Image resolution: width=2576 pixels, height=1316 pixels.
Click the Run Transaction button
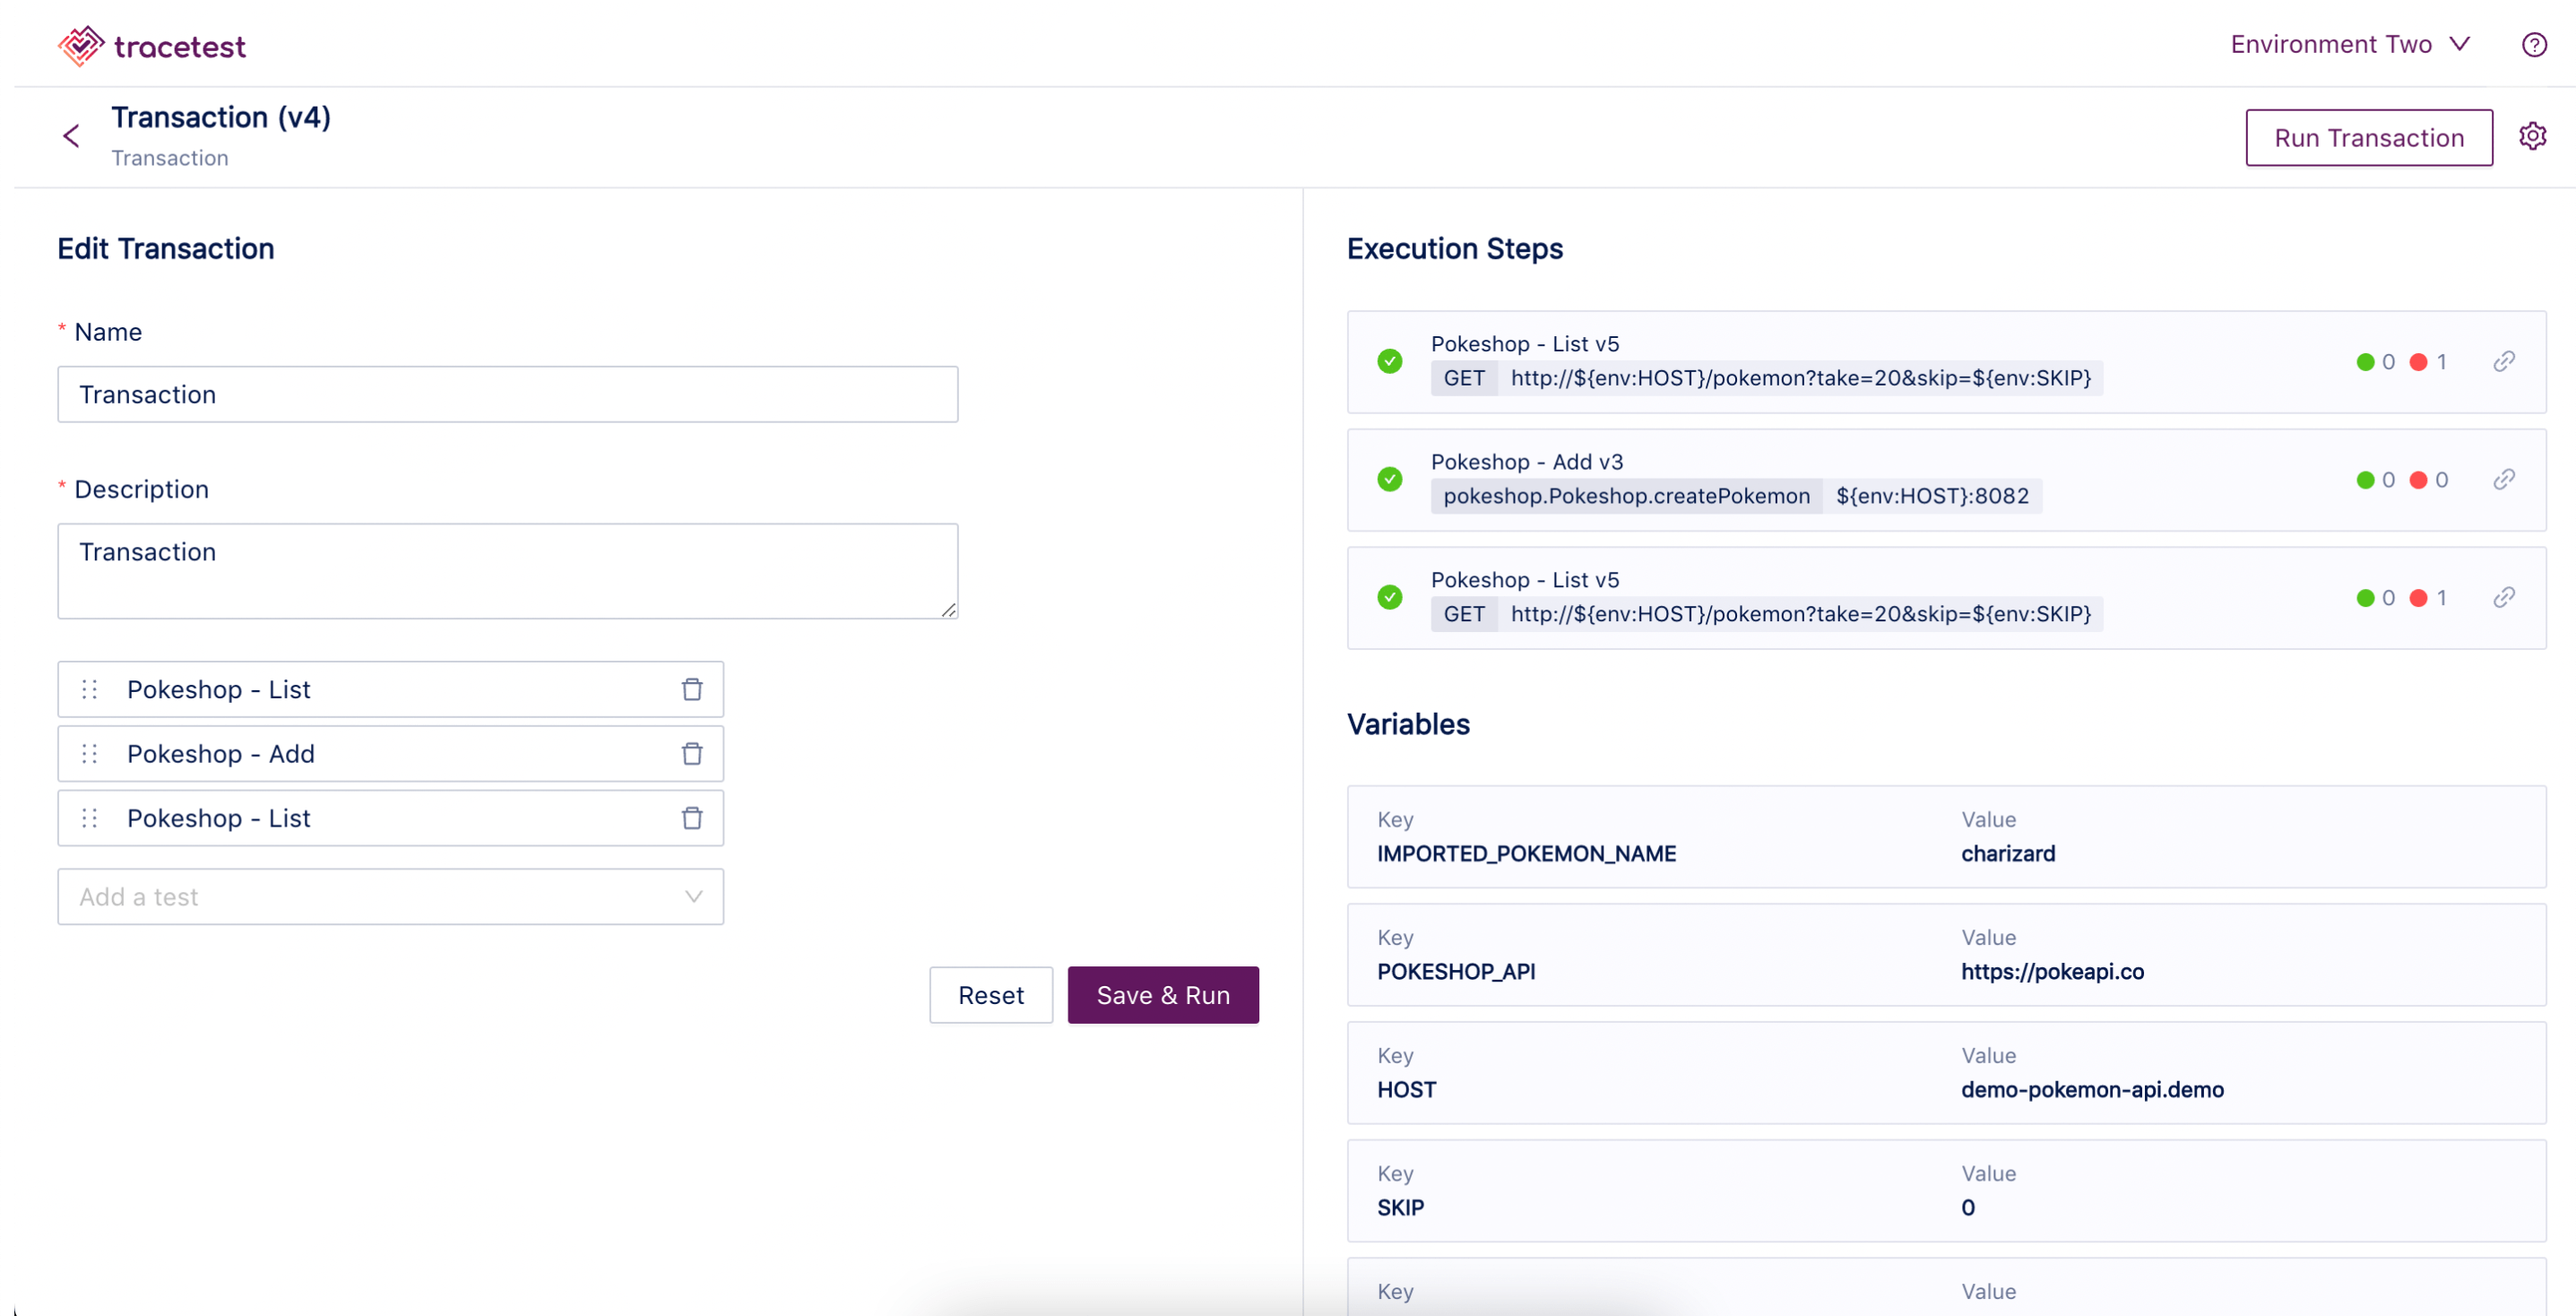click(x=2370, y=136)
